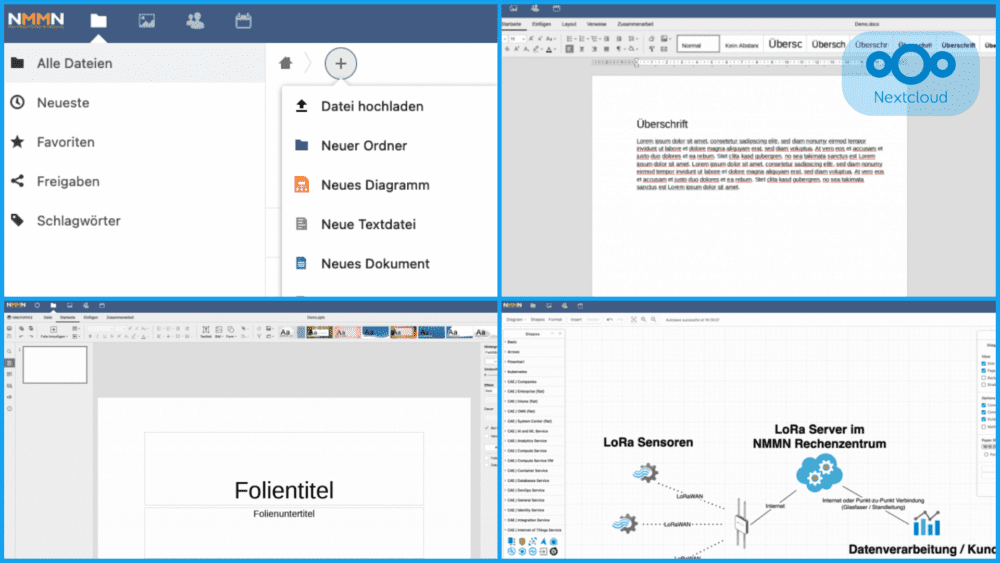Click the Folientitel placeholder on the slide

[x=284, y=490]
